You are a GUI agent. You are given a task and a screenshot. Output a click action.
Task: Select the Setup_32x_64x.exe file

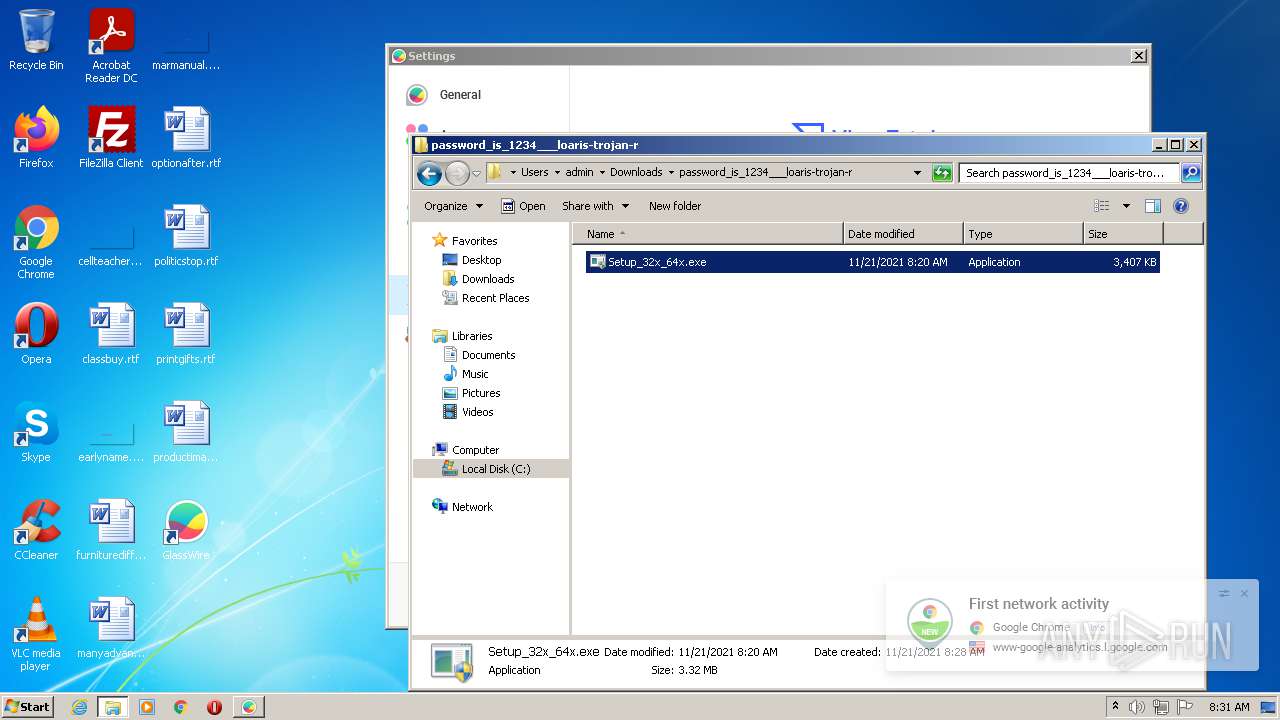point(872,262)
